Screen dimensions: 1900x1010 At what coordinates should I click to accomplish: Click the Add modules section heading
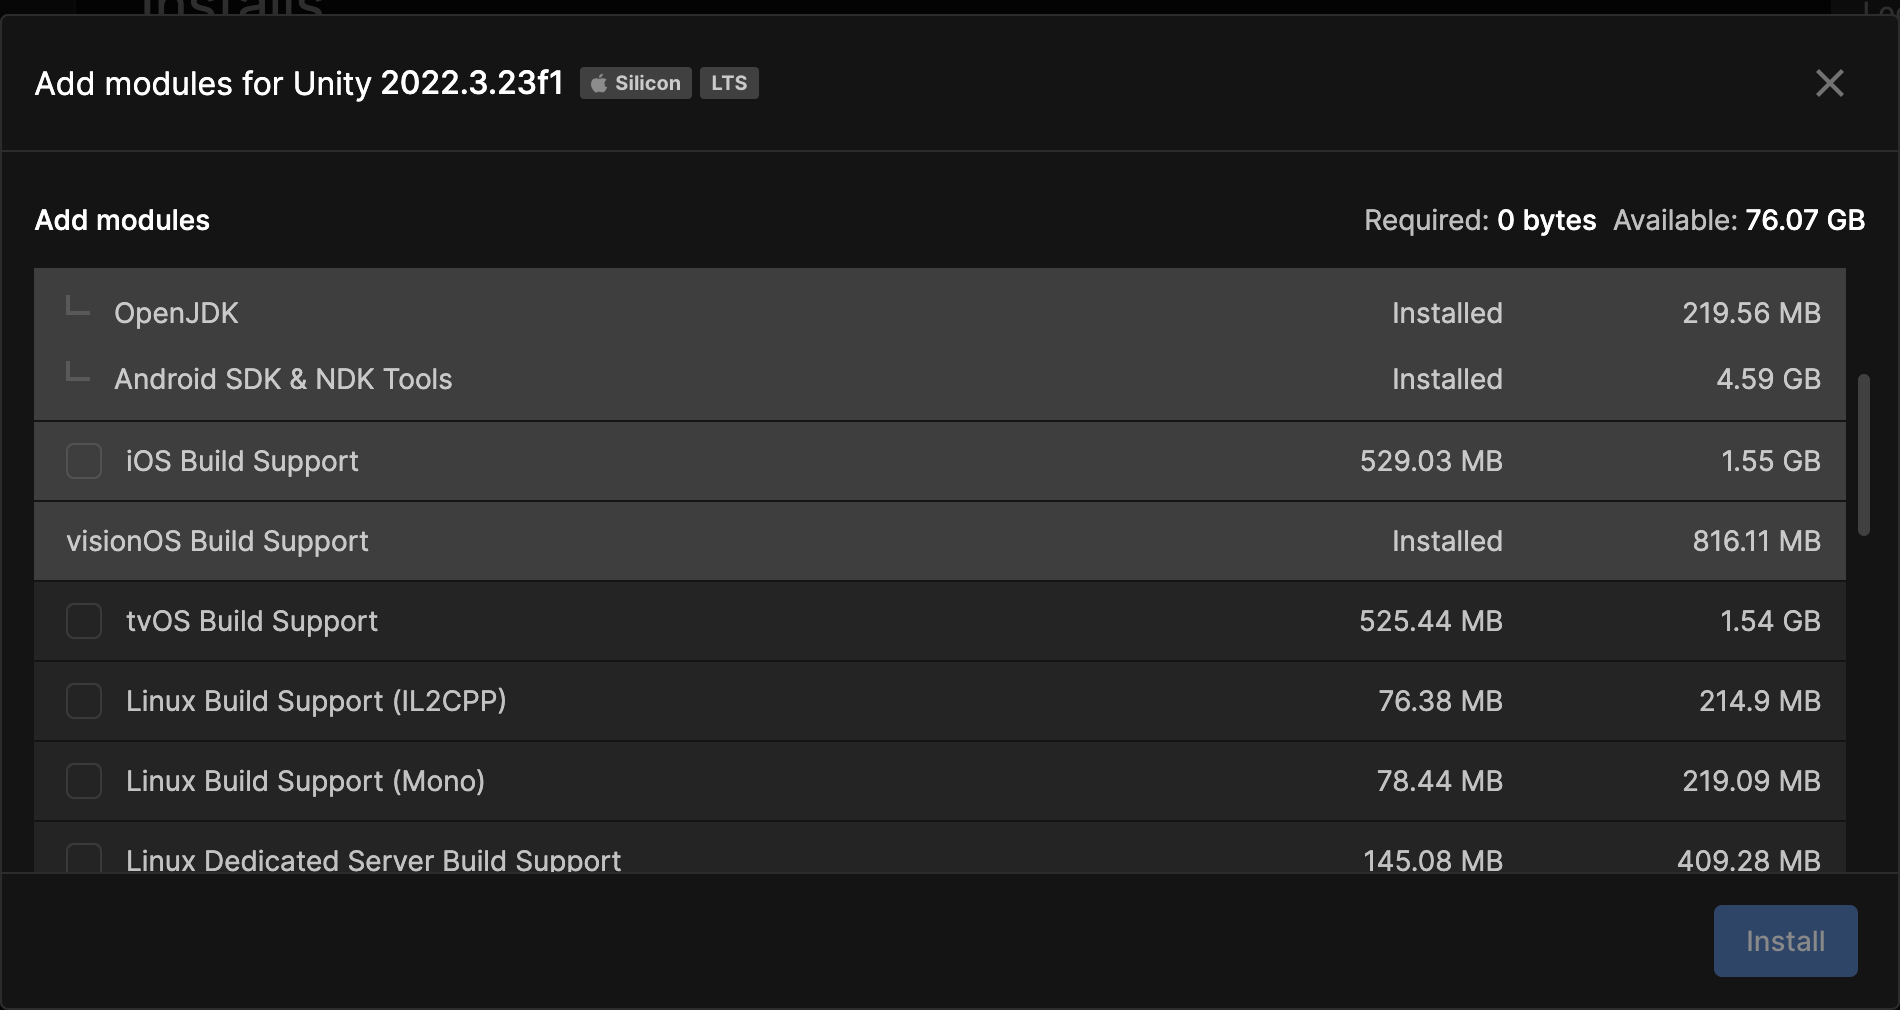[122, 220]
